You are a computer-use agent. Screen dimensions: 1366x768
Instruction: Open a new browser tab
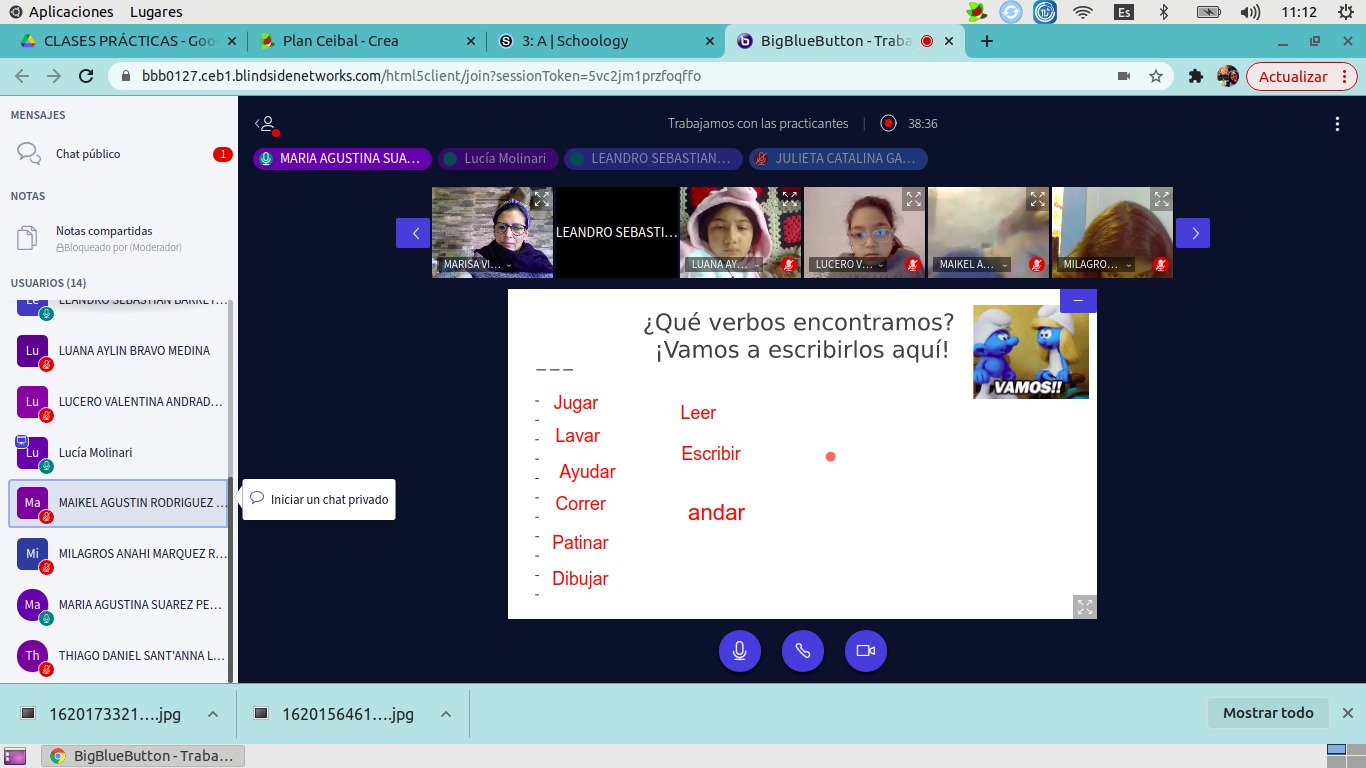[x=987, y=41]
